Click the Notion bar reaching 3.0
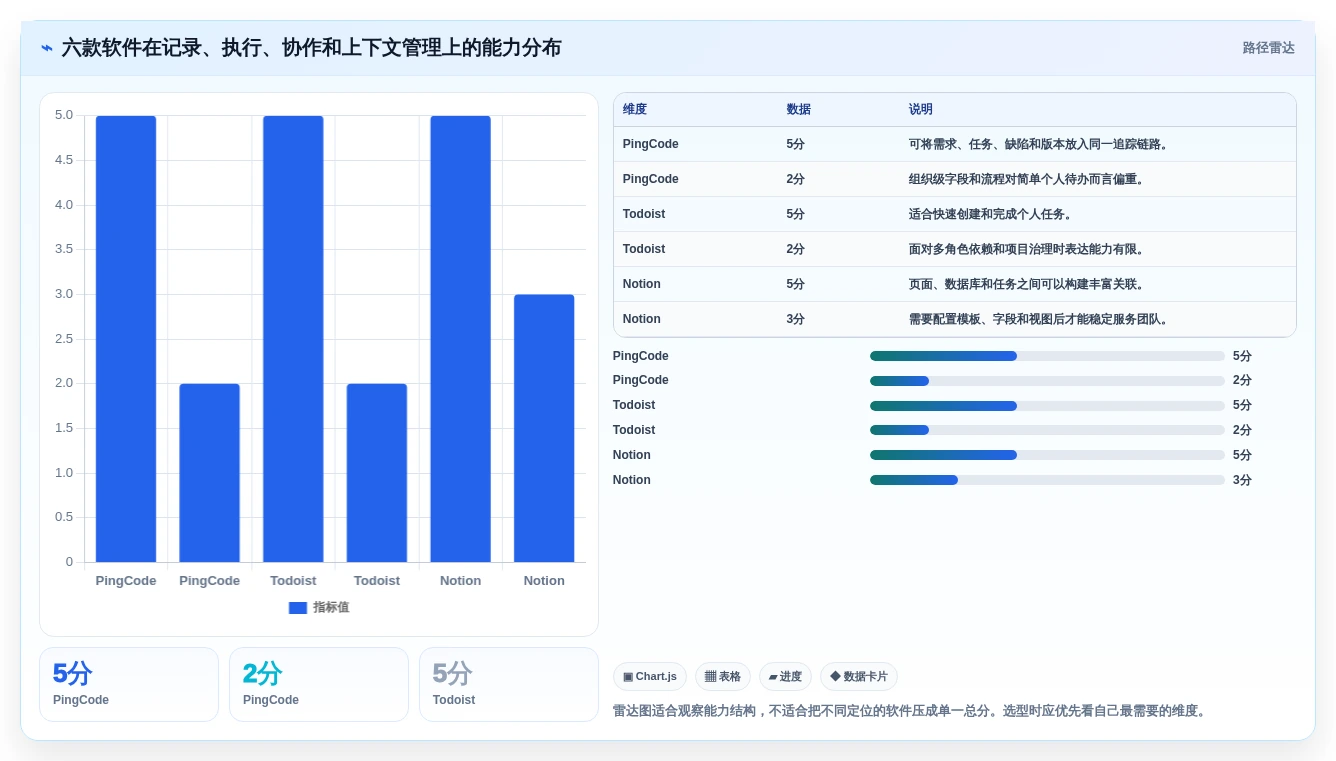This screenshot has height=761, width=1336. coord(544,428)
